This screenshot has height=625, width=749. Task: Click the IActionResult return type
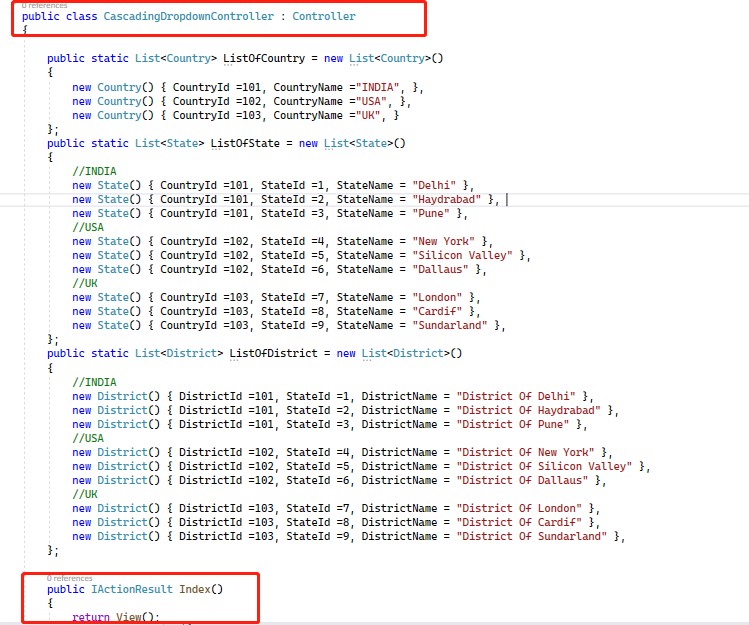(132, 589)
